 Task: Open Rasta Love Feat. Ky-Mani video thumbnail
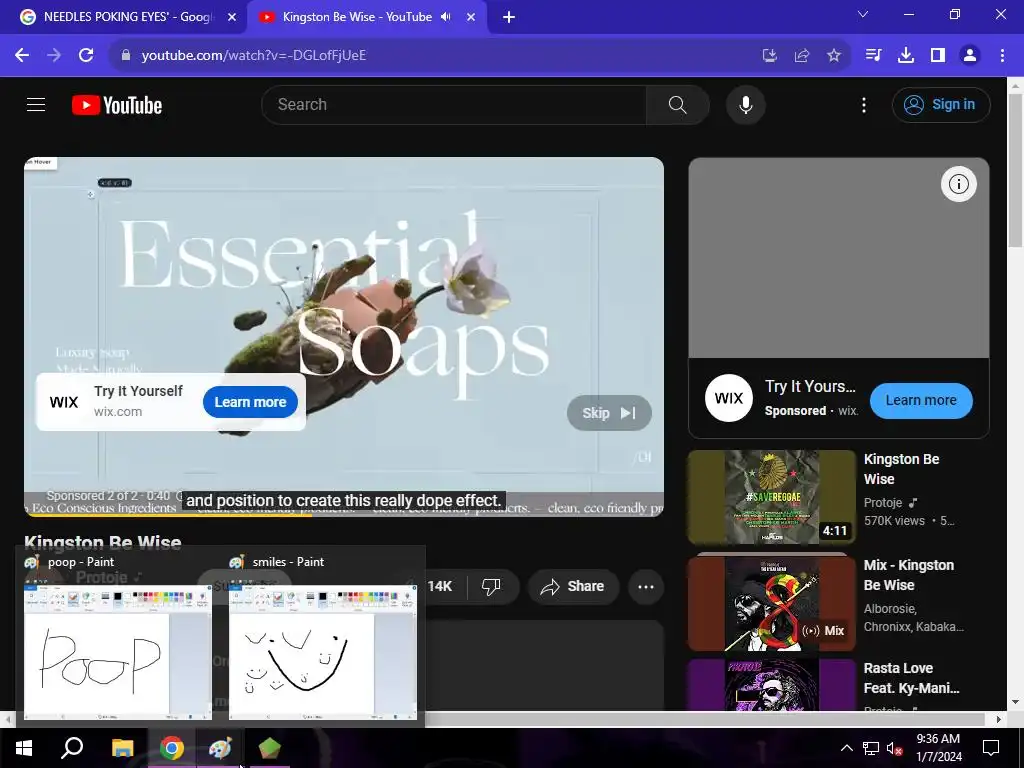pyautogui.click(x=771, y=684)
